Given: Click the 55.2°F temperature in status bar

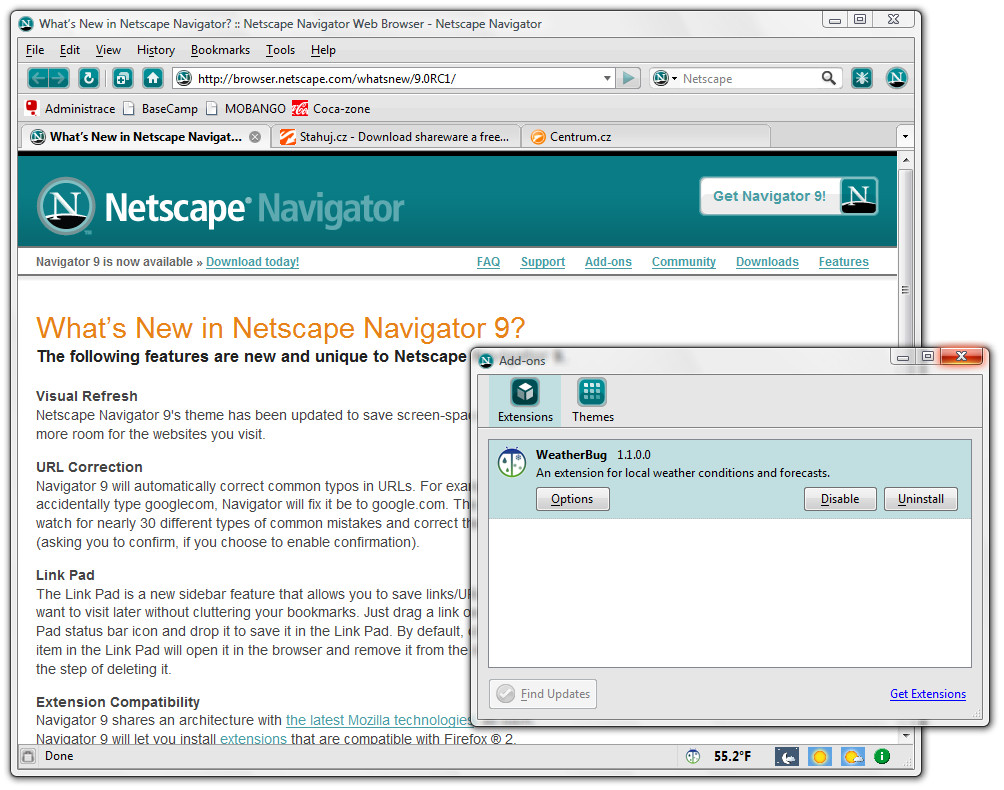Looking at the screenshot, I should pos(733,756).
